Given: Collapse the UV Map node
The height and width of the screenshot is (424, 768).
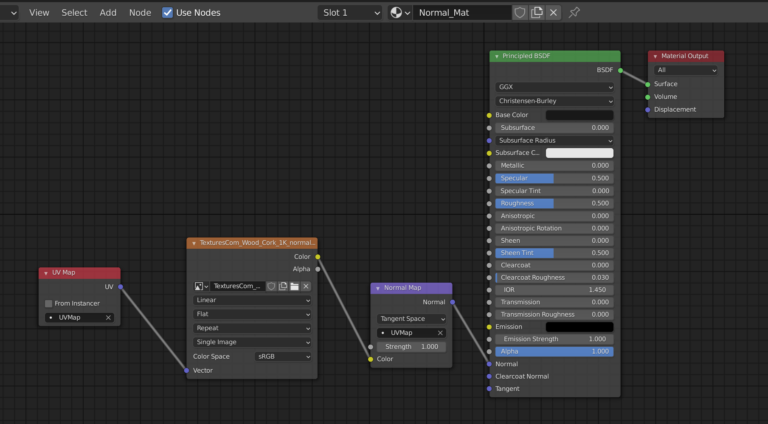Looking at the screenshot, I should click(x=46, y=273).
